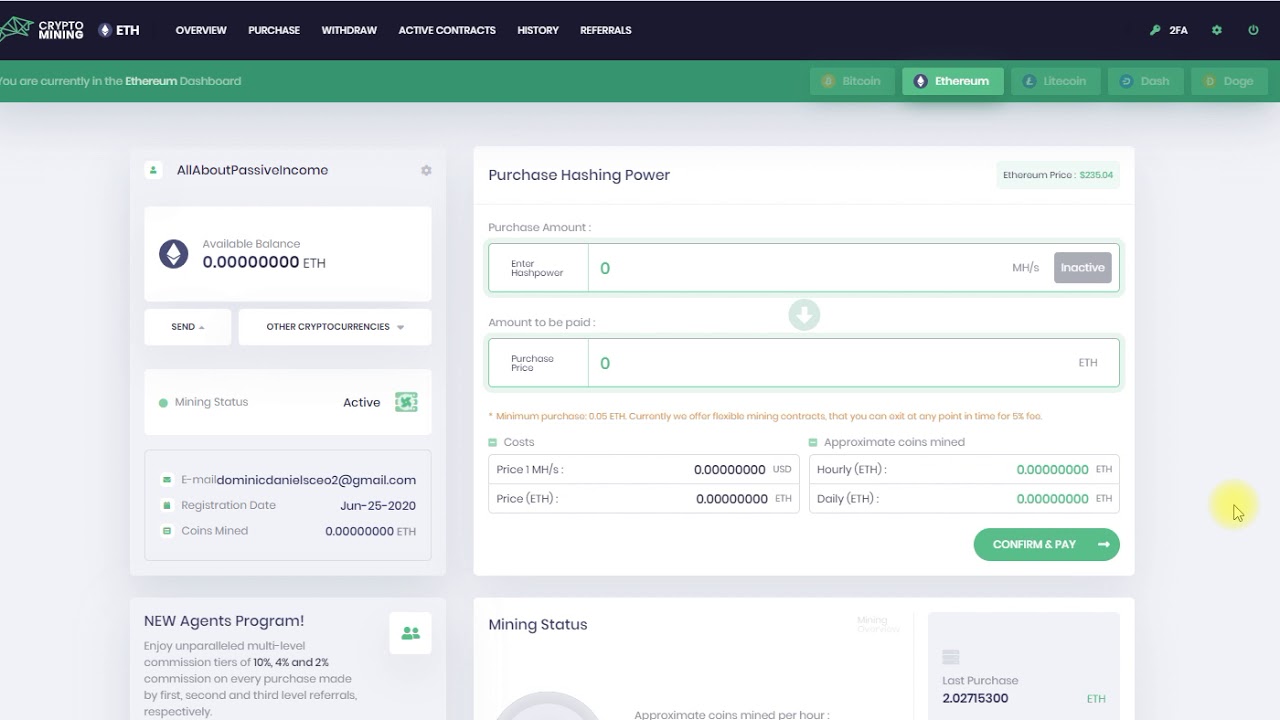Viewport: 1280px width, 720px height.
Task: Open History page
Action: (538, 30)
